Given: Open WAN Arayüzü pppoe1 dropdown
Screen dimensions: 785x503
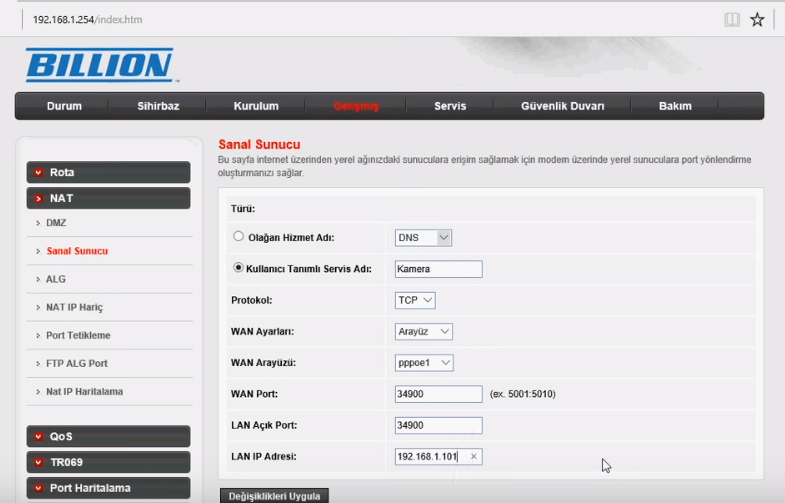Looking at the screenshot, I should pos(424,363).
